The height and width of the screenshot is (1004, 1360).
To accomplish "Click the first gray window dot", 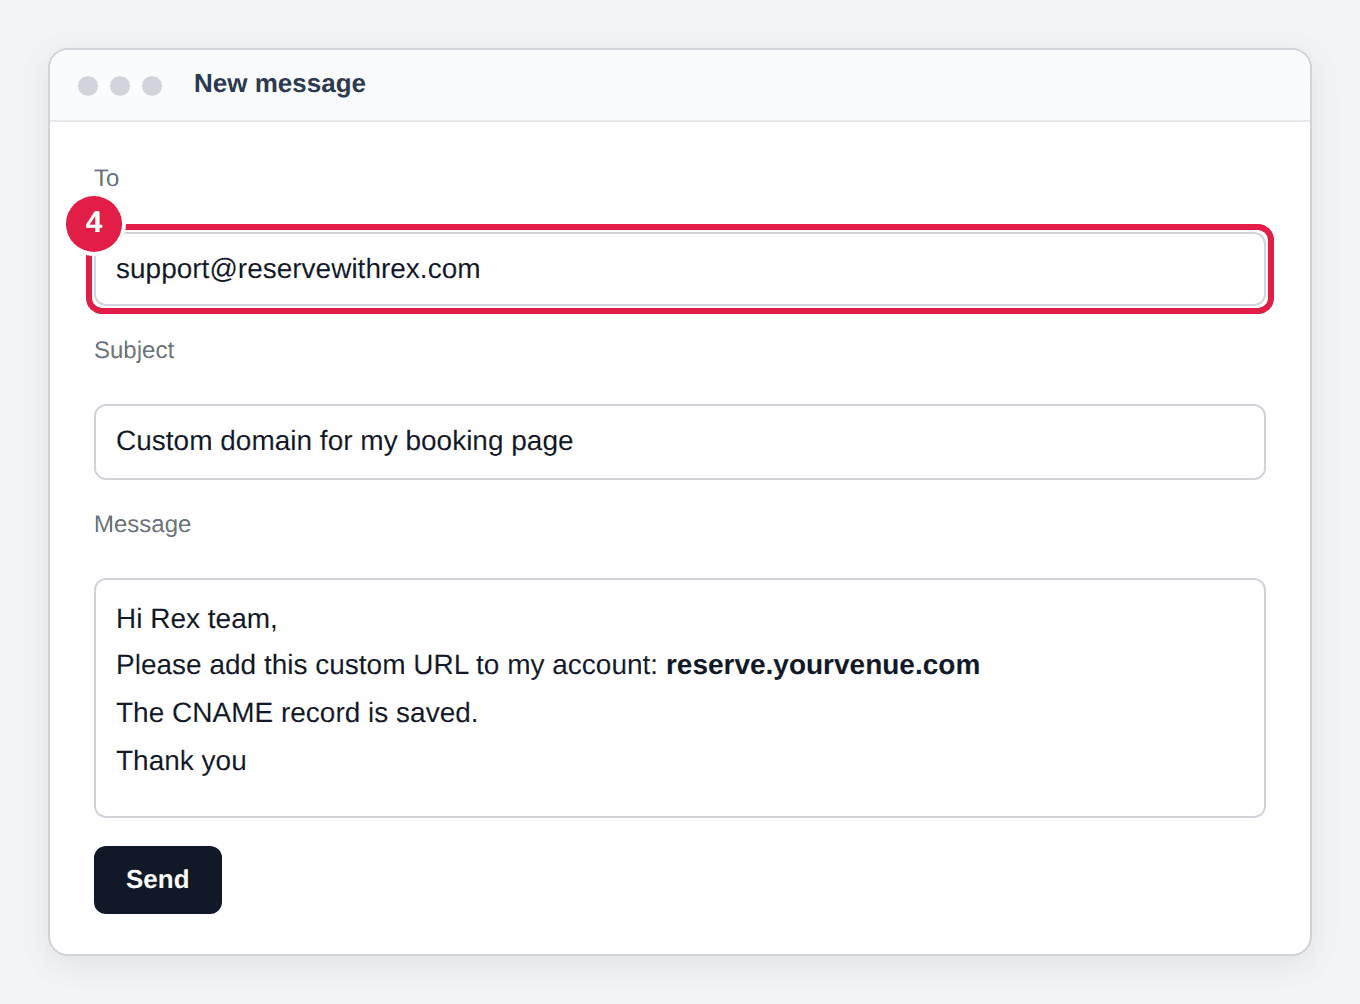I will tap(88, 86).
